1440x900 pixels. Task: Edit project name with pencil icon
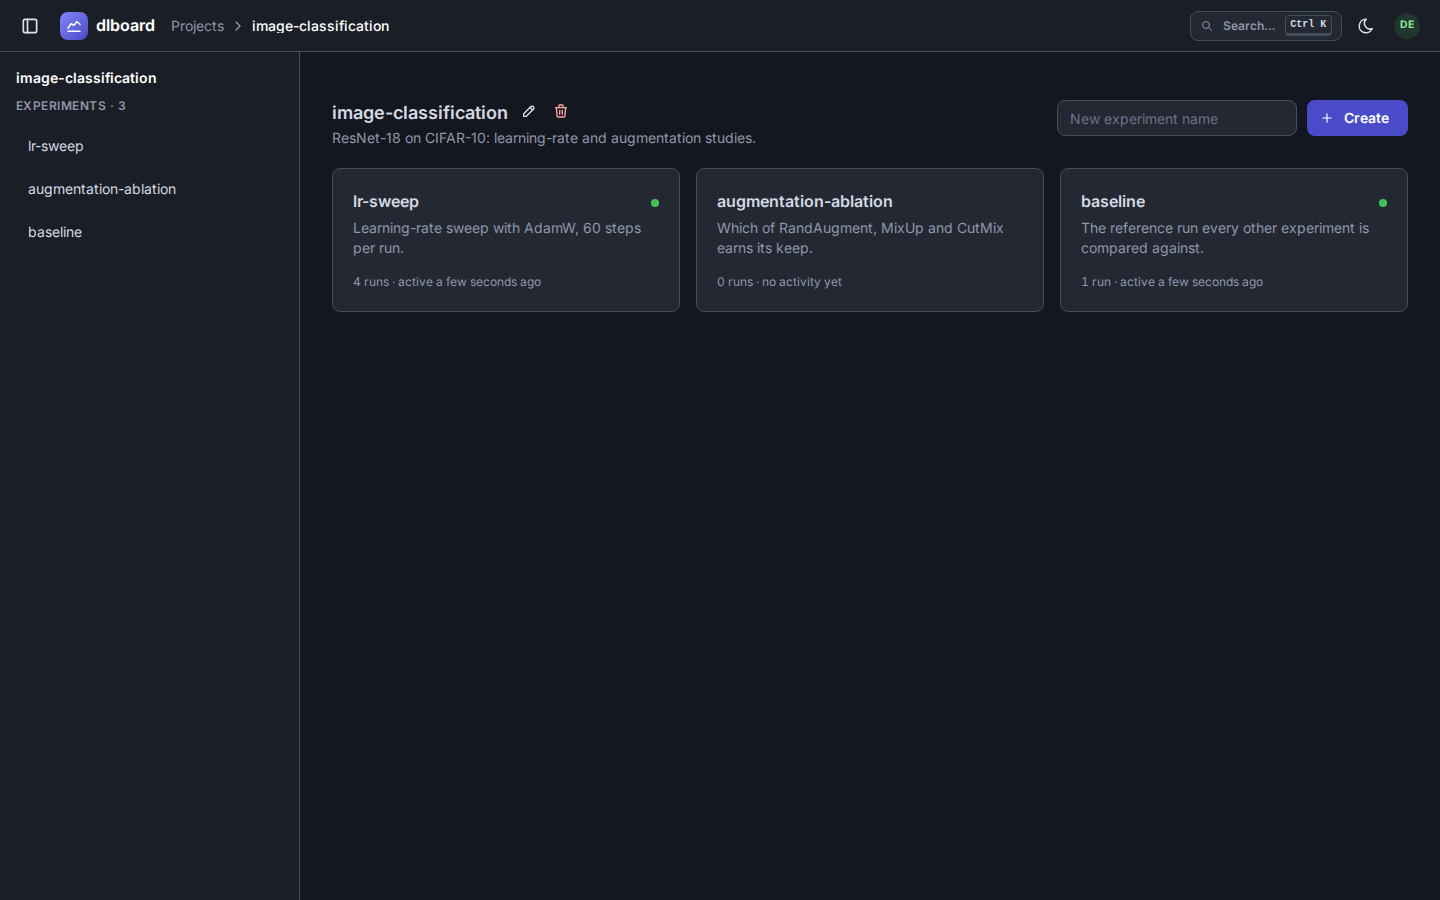[529, 111]
